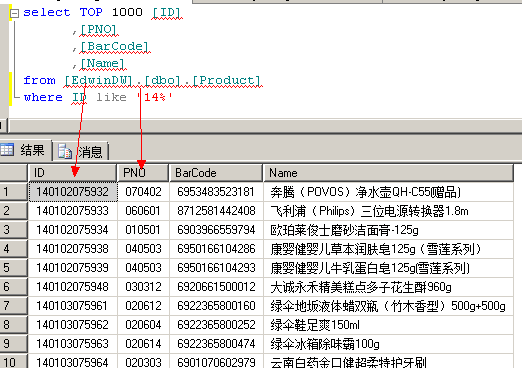The width and height of the screenshot is (522, 368).
Task: Click ID cell 140102075933
Action: 73,211
